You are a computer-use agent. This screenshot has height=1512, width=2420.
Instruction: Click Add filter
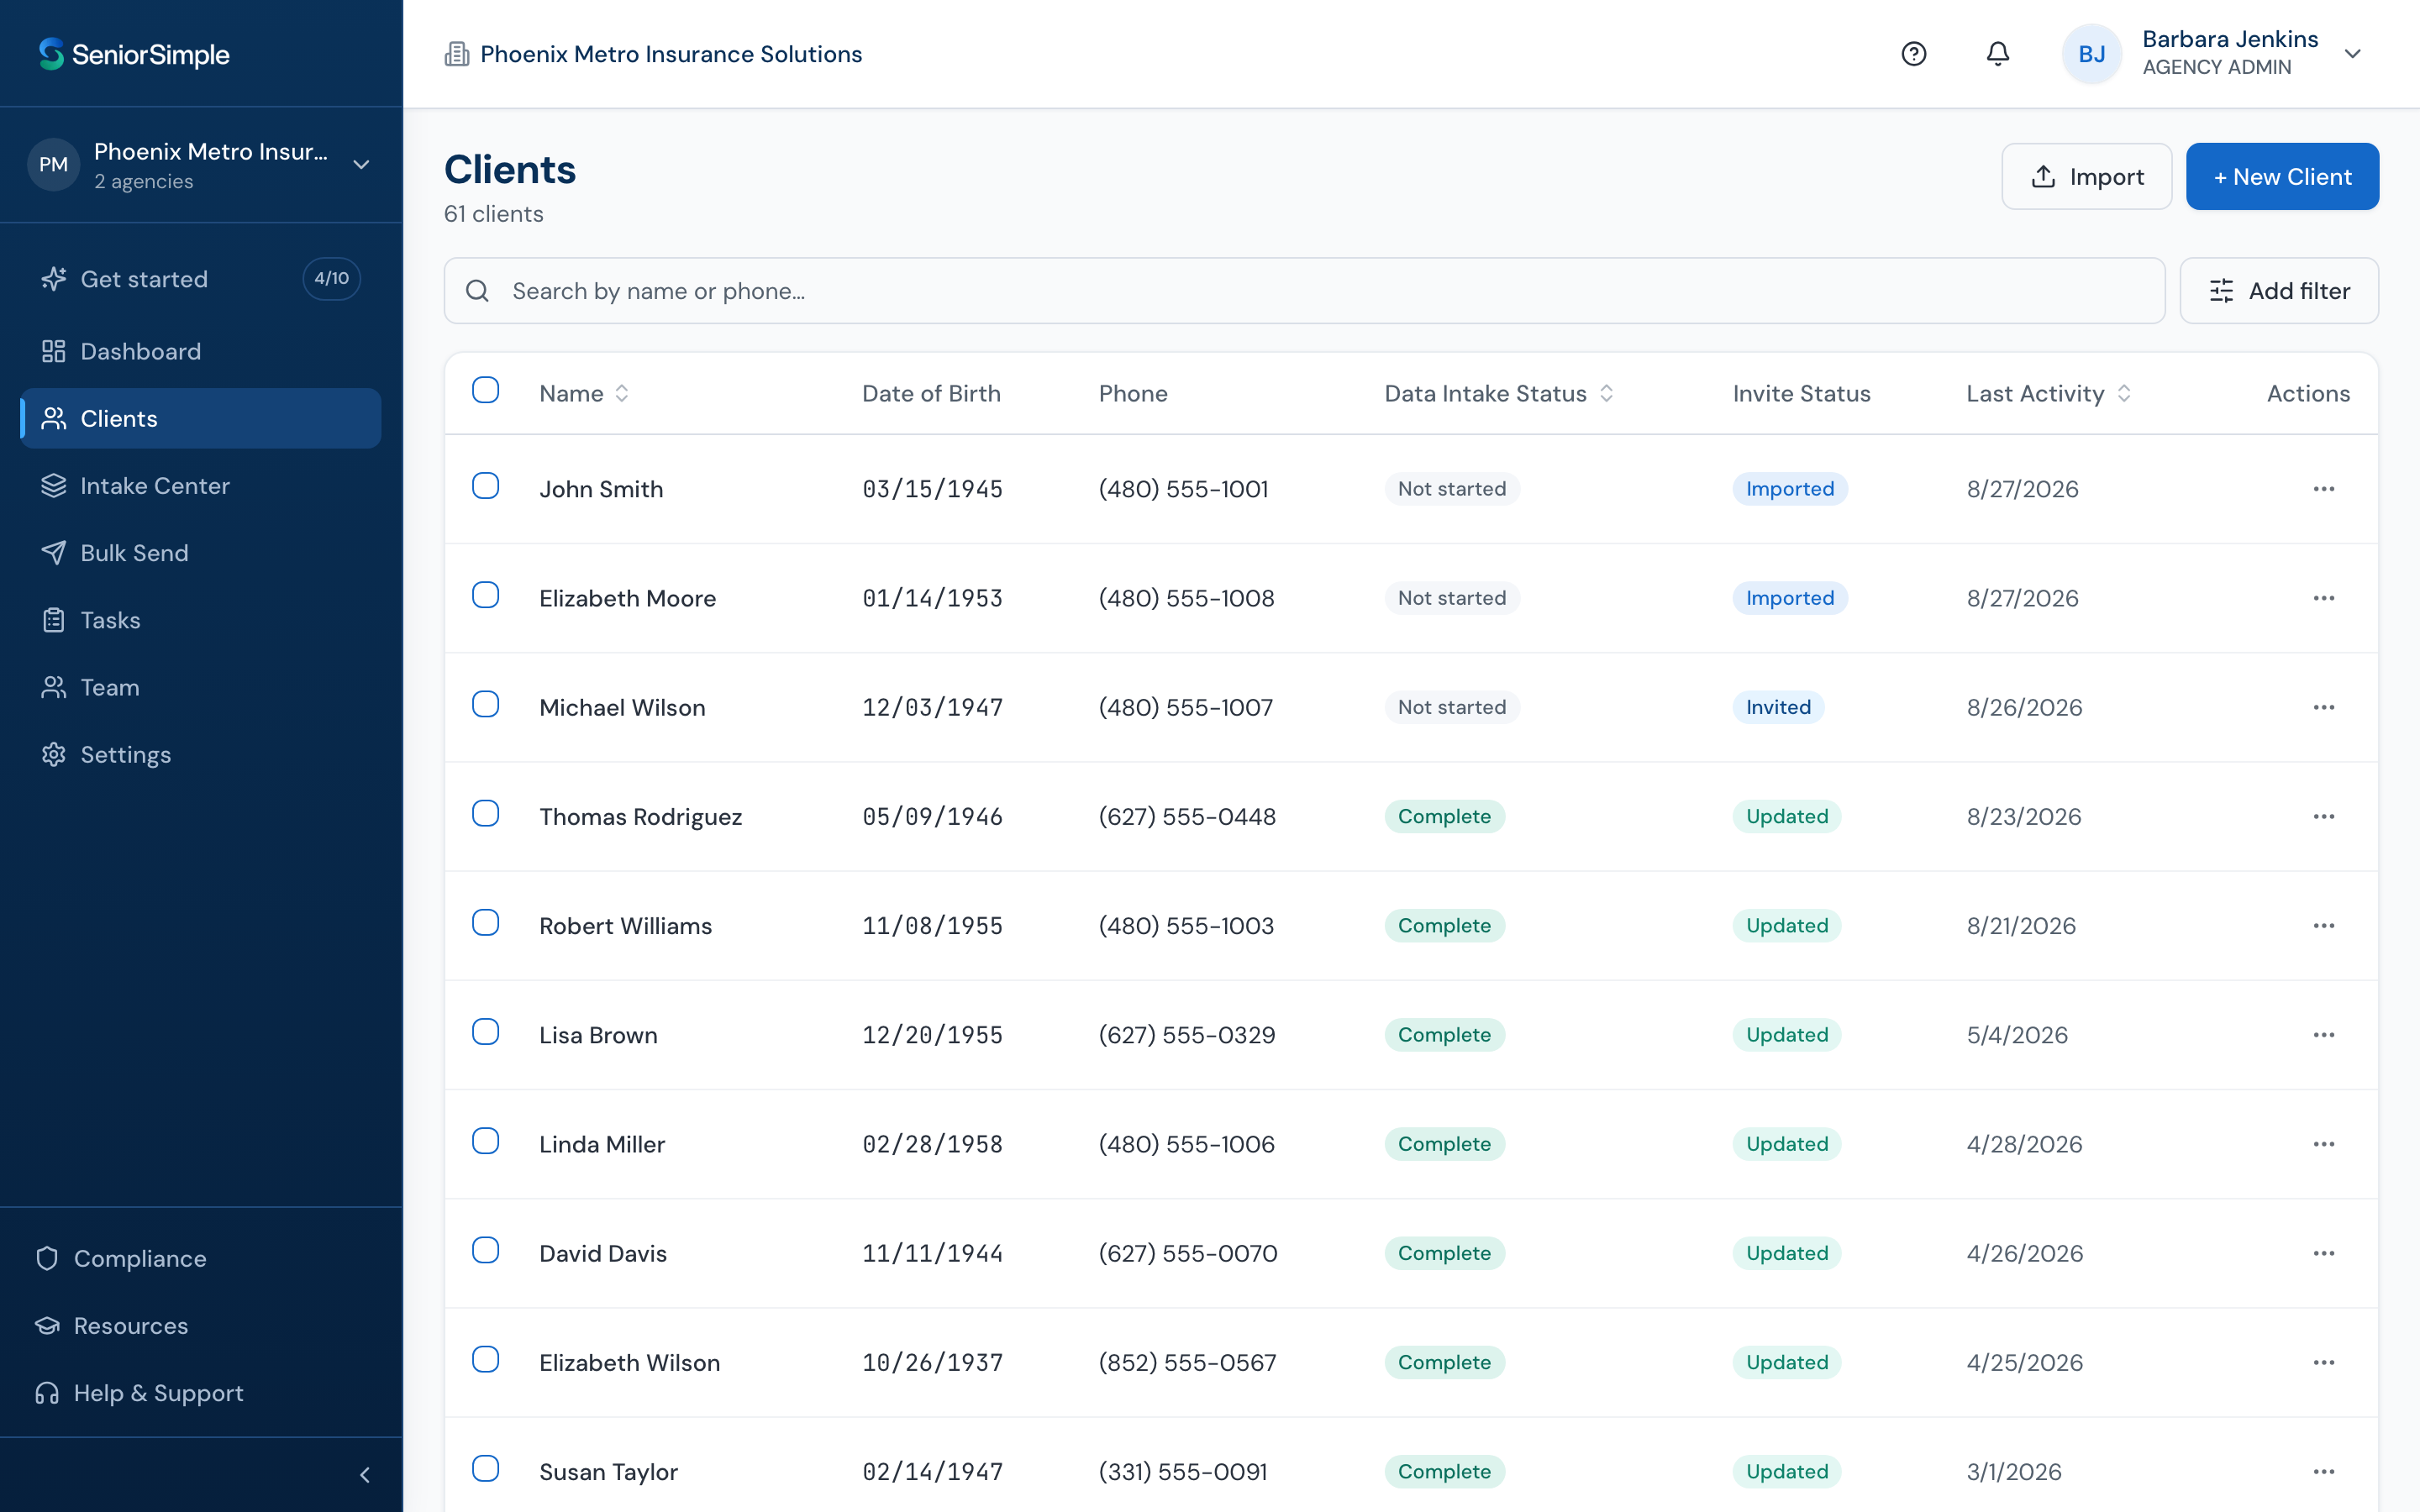[x=2278, y=291]
